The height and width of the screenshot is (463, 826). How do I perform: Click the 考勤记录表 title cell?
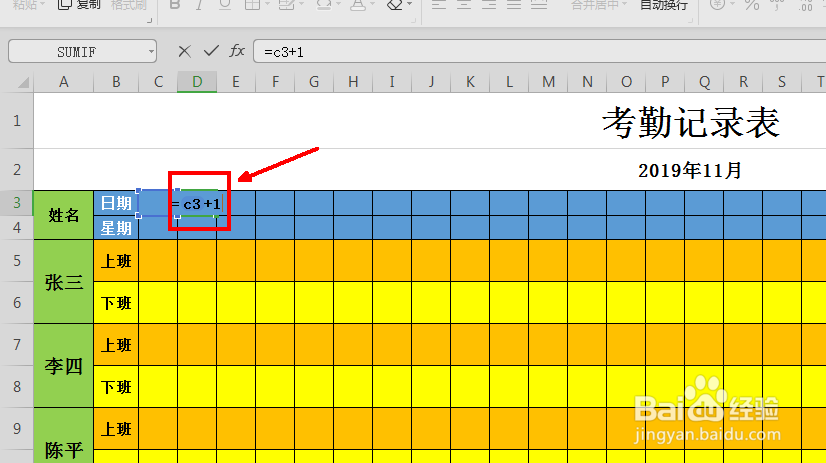point(690,121)
